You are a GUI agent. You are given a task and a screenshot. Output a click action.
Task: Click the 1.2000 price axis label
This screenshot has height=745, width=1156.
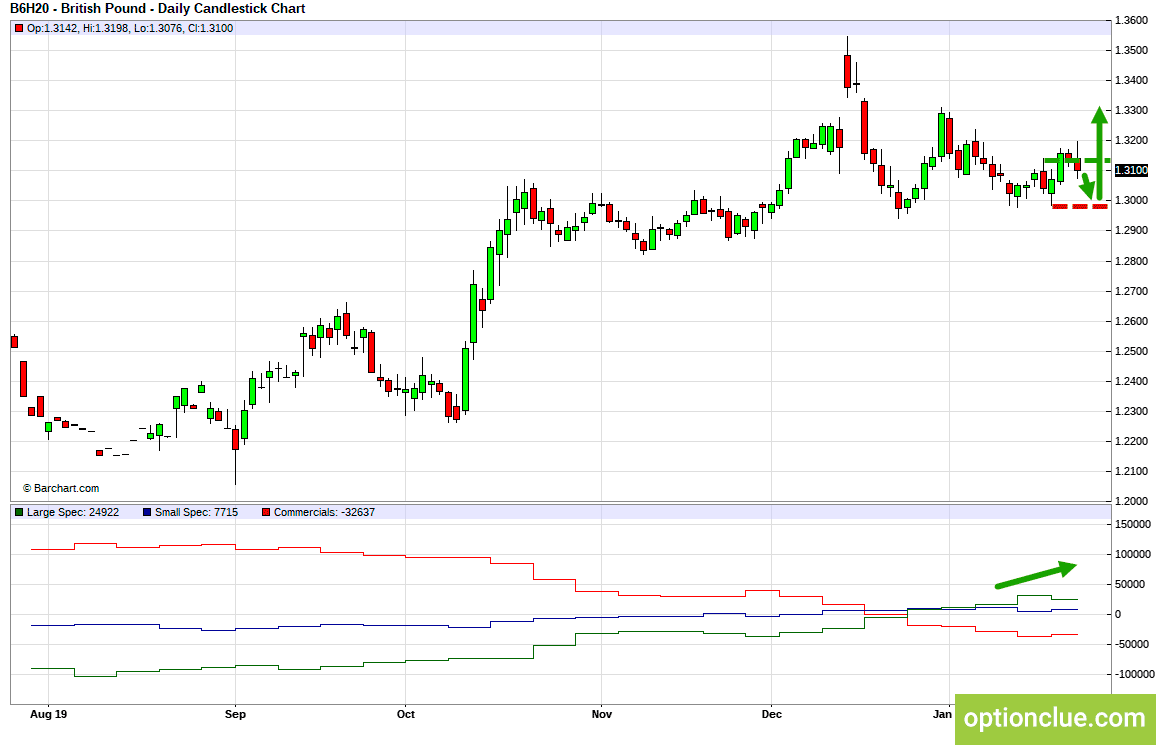[x=1132, y=501]
